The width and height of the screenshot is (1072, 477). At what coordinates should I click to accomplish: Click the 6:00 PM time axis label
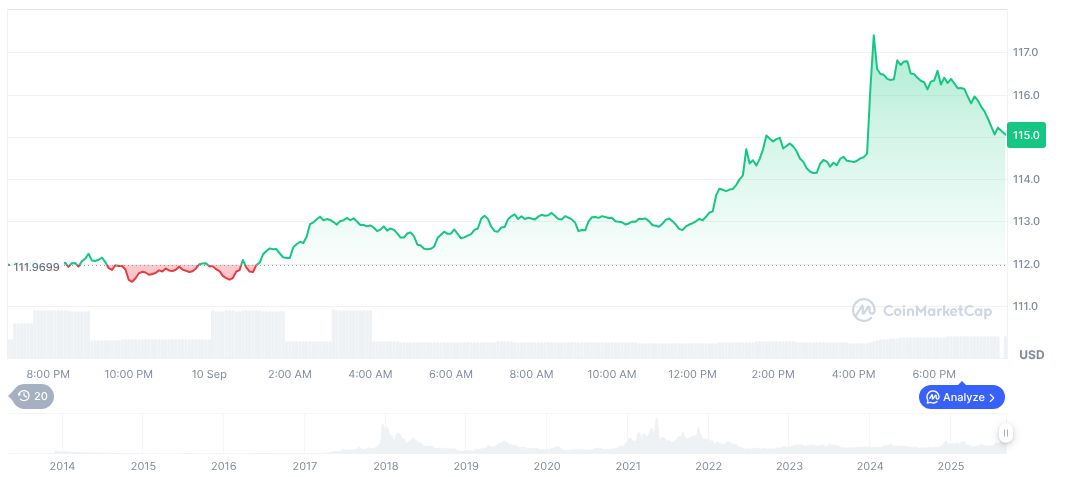934,374
